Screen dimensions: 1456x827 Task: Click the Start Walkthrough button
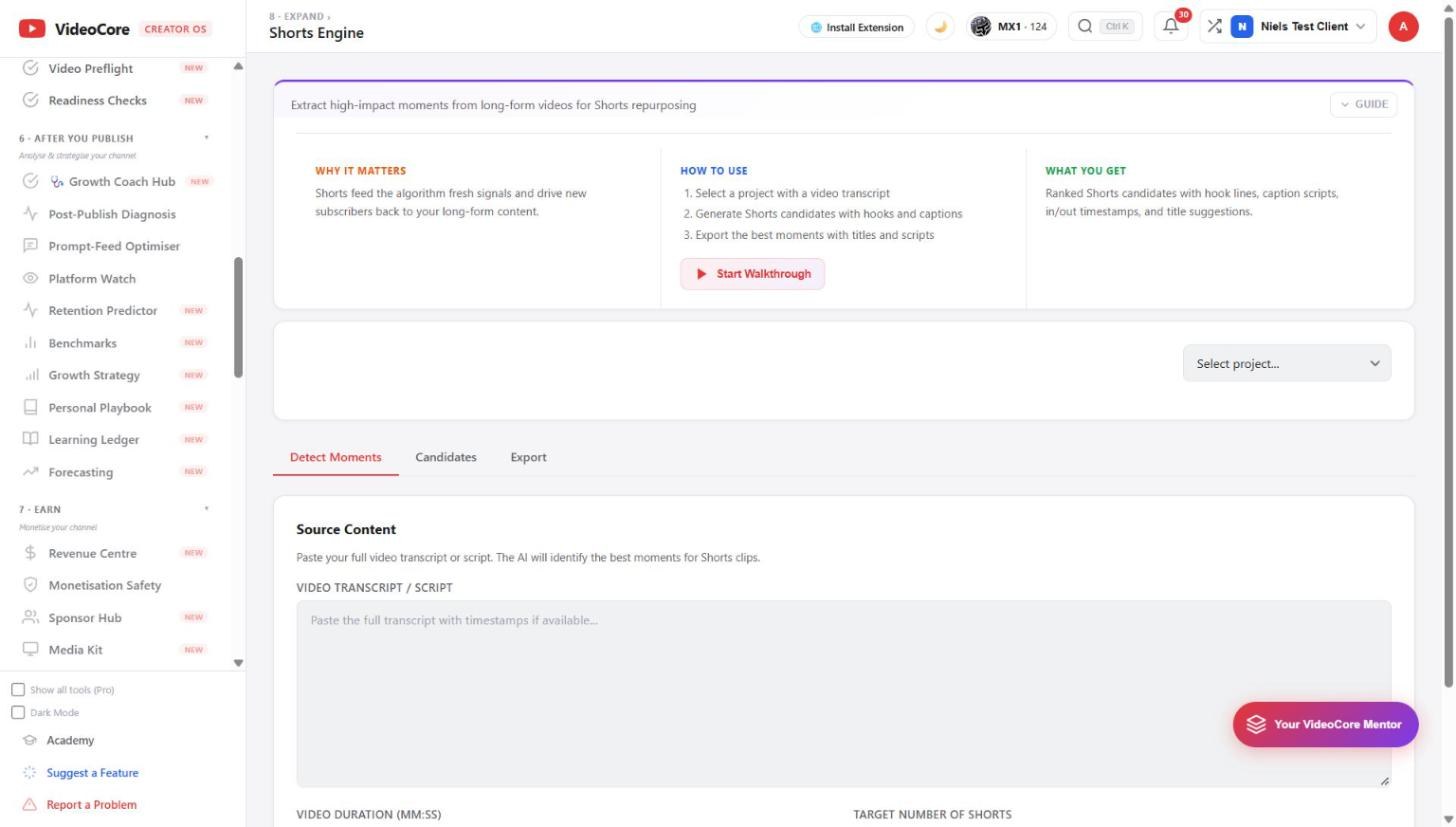753,274
